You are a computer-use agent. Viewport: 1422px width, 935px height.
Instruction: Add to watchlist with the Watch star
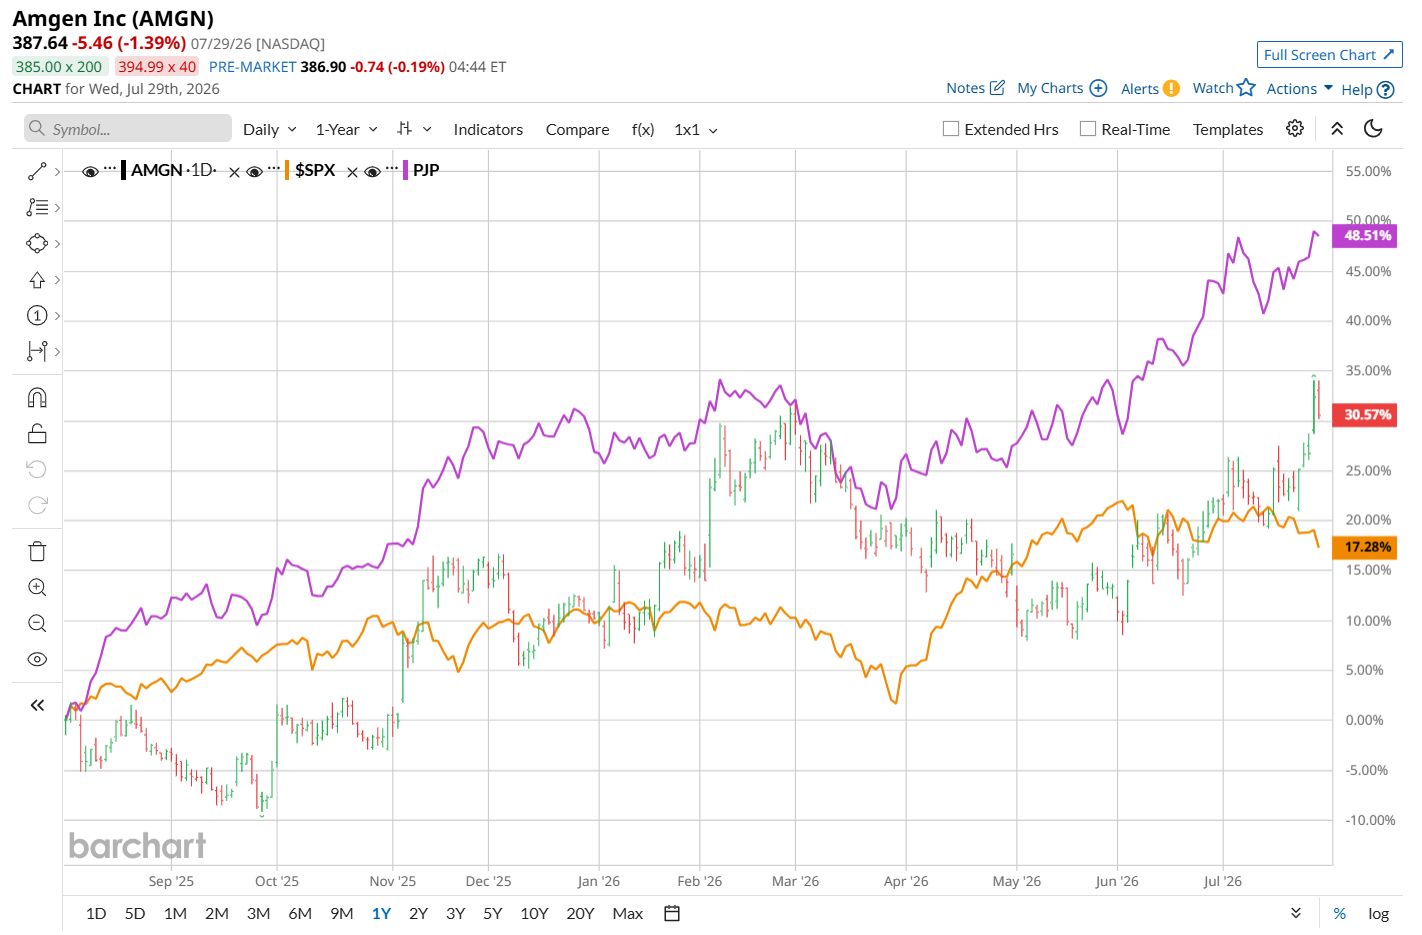pyautogui.click(x=1224, y=88)
